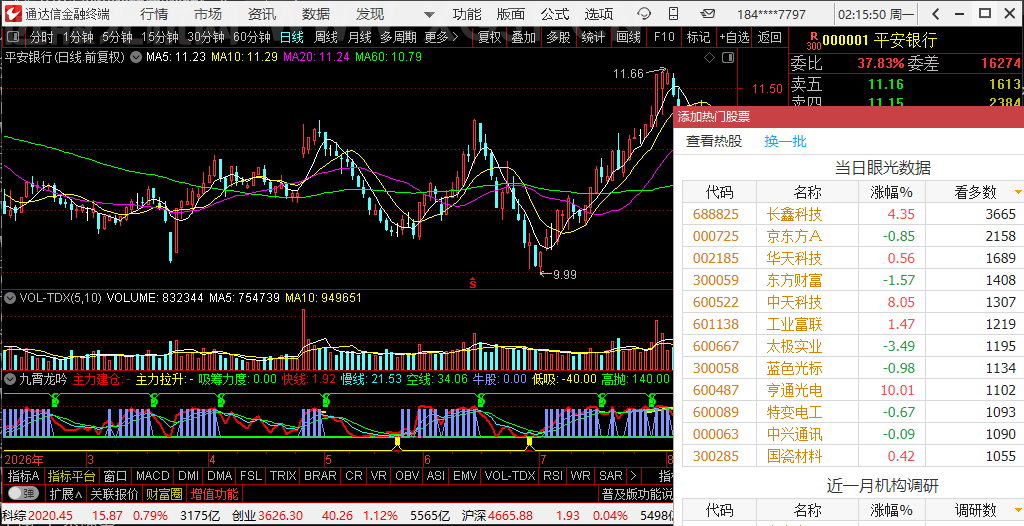The width and height of the screenshot is (1024, 526).
Task: Open the 选项 menu
Action: coord(599,14)
